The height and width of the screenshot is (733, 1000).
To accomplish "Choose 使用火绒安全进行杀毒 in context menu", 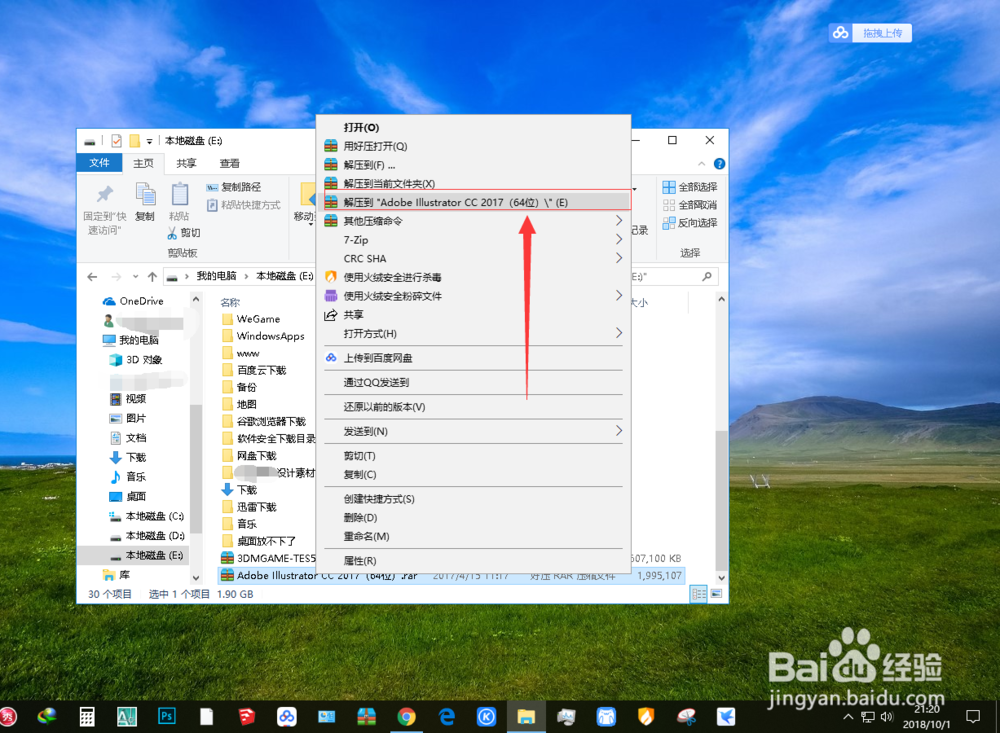I will coord(473,277).
